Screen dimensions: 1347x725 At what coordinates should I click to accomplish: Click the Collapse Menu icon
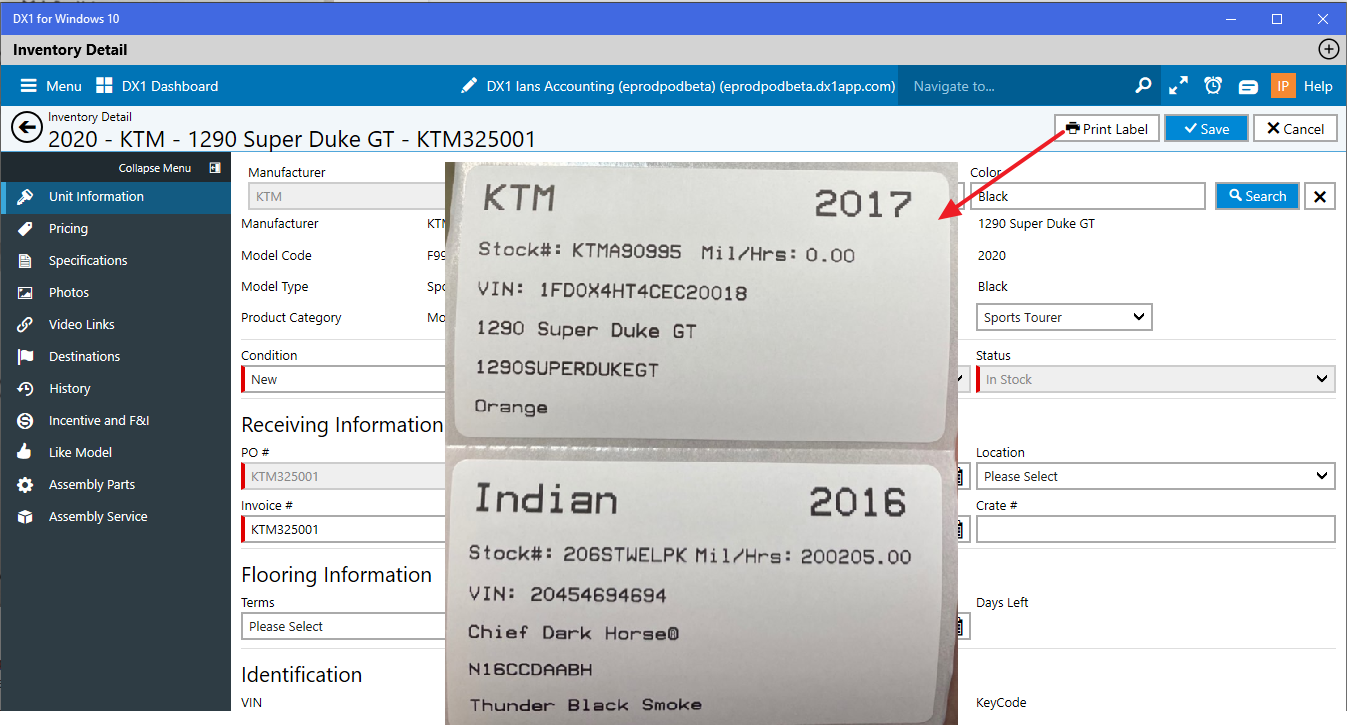[x=214, y=168]
